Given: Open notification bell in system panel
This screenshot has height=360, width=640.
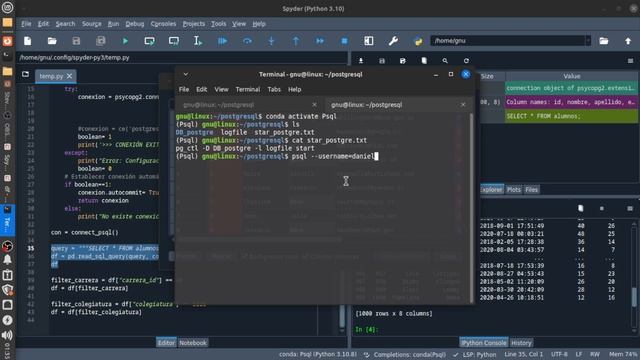Looking at the screenshot, I should tap(7, 260).
